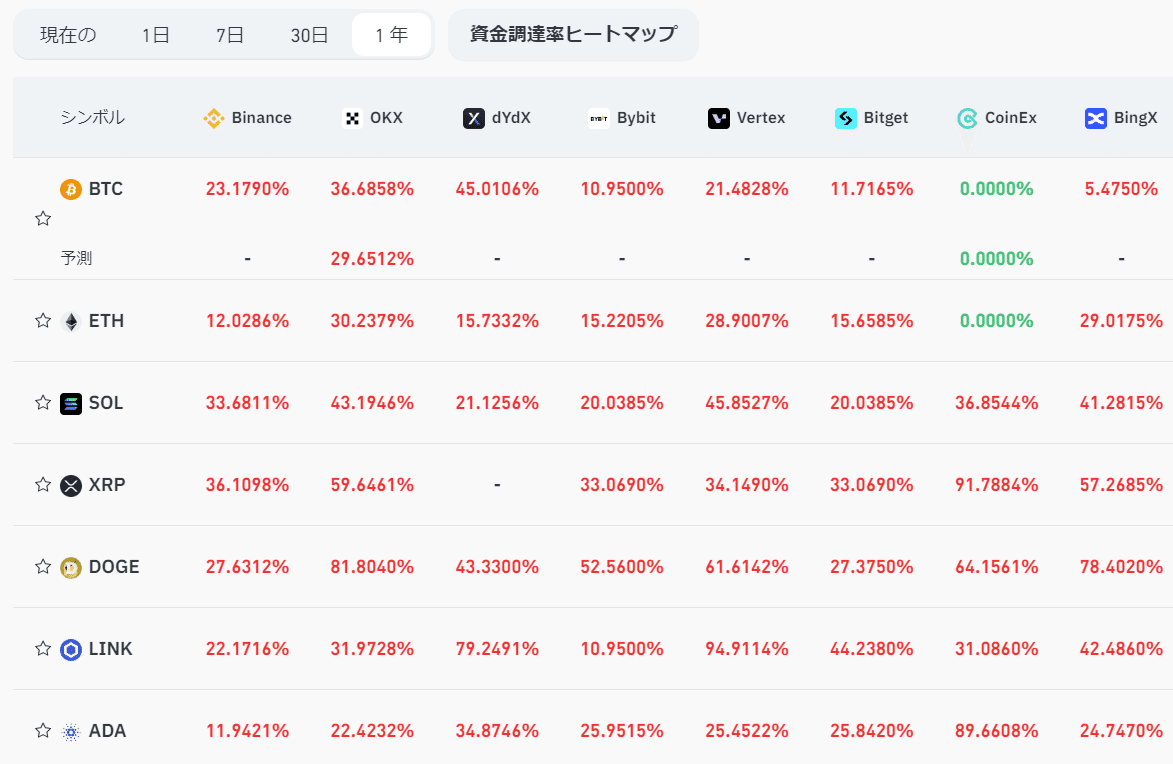Mark XRP as a favorite
The image size is (1173, 764).
42,485
